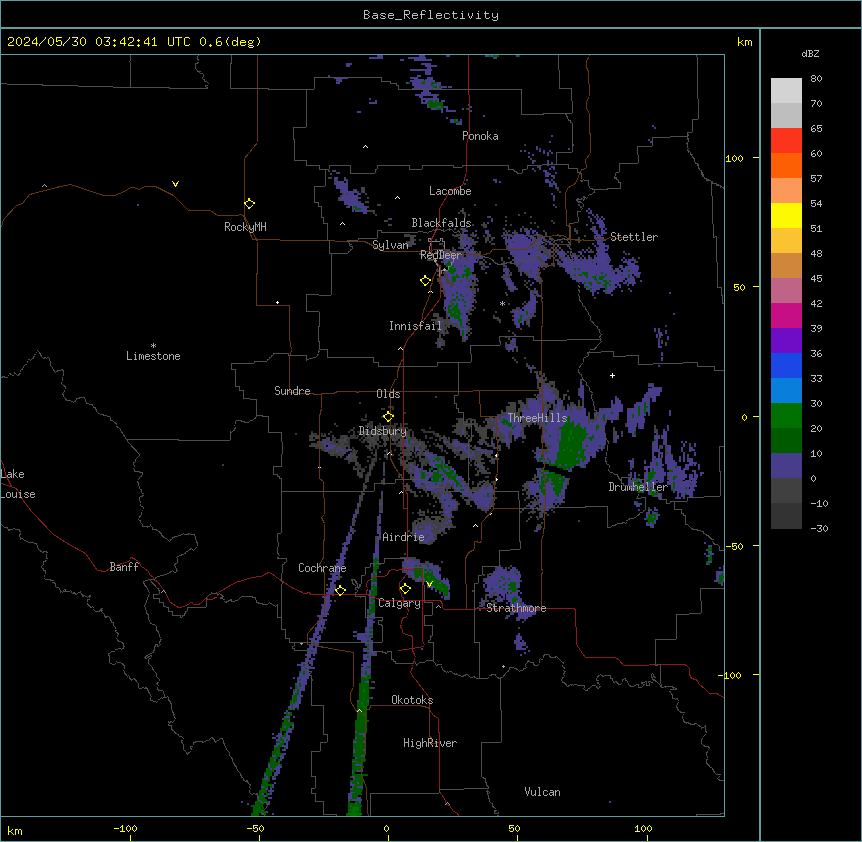Click the Olds town label
Screen dimensions: 862x842
[388, 394]
